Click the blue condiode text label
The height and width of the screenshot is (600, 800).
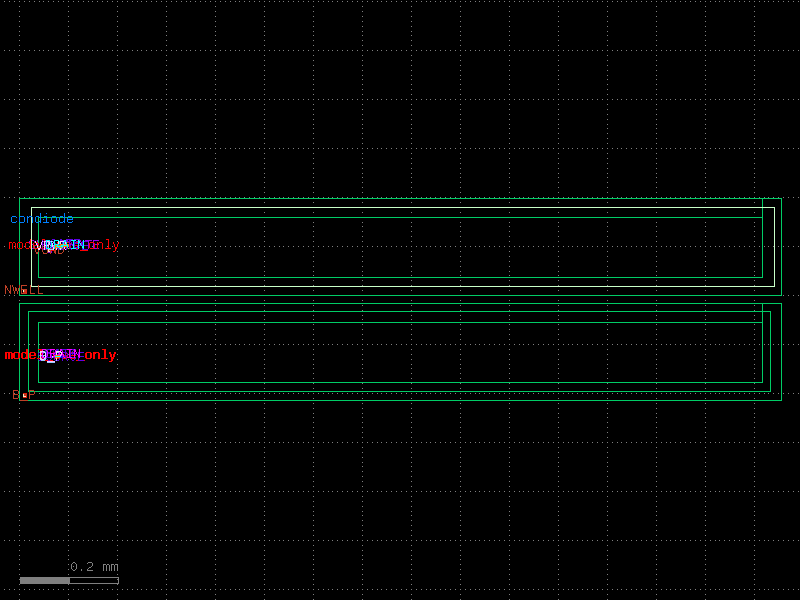coord(42,219)
